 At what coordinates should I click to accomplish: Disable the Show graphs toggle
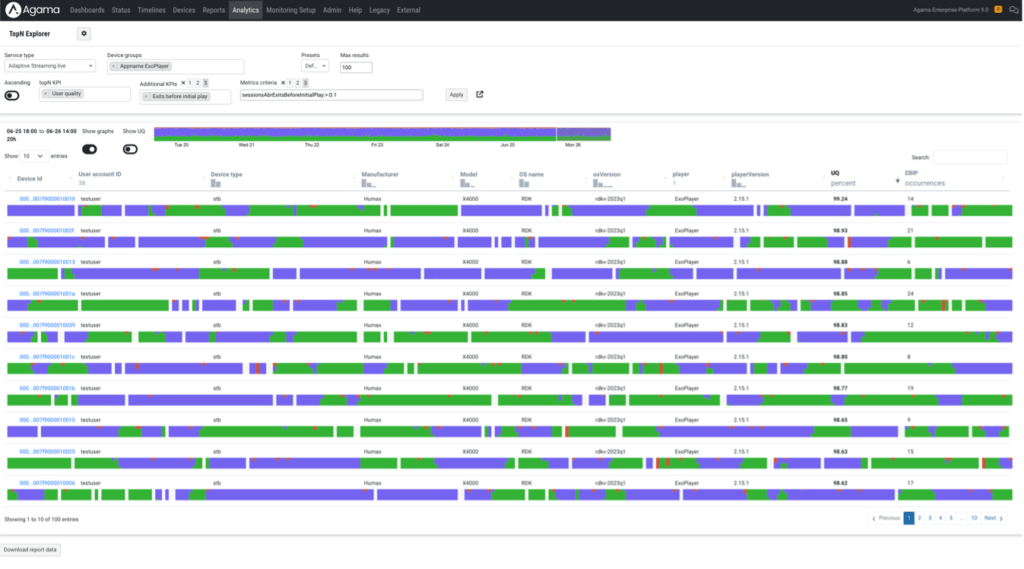point(89,149)
